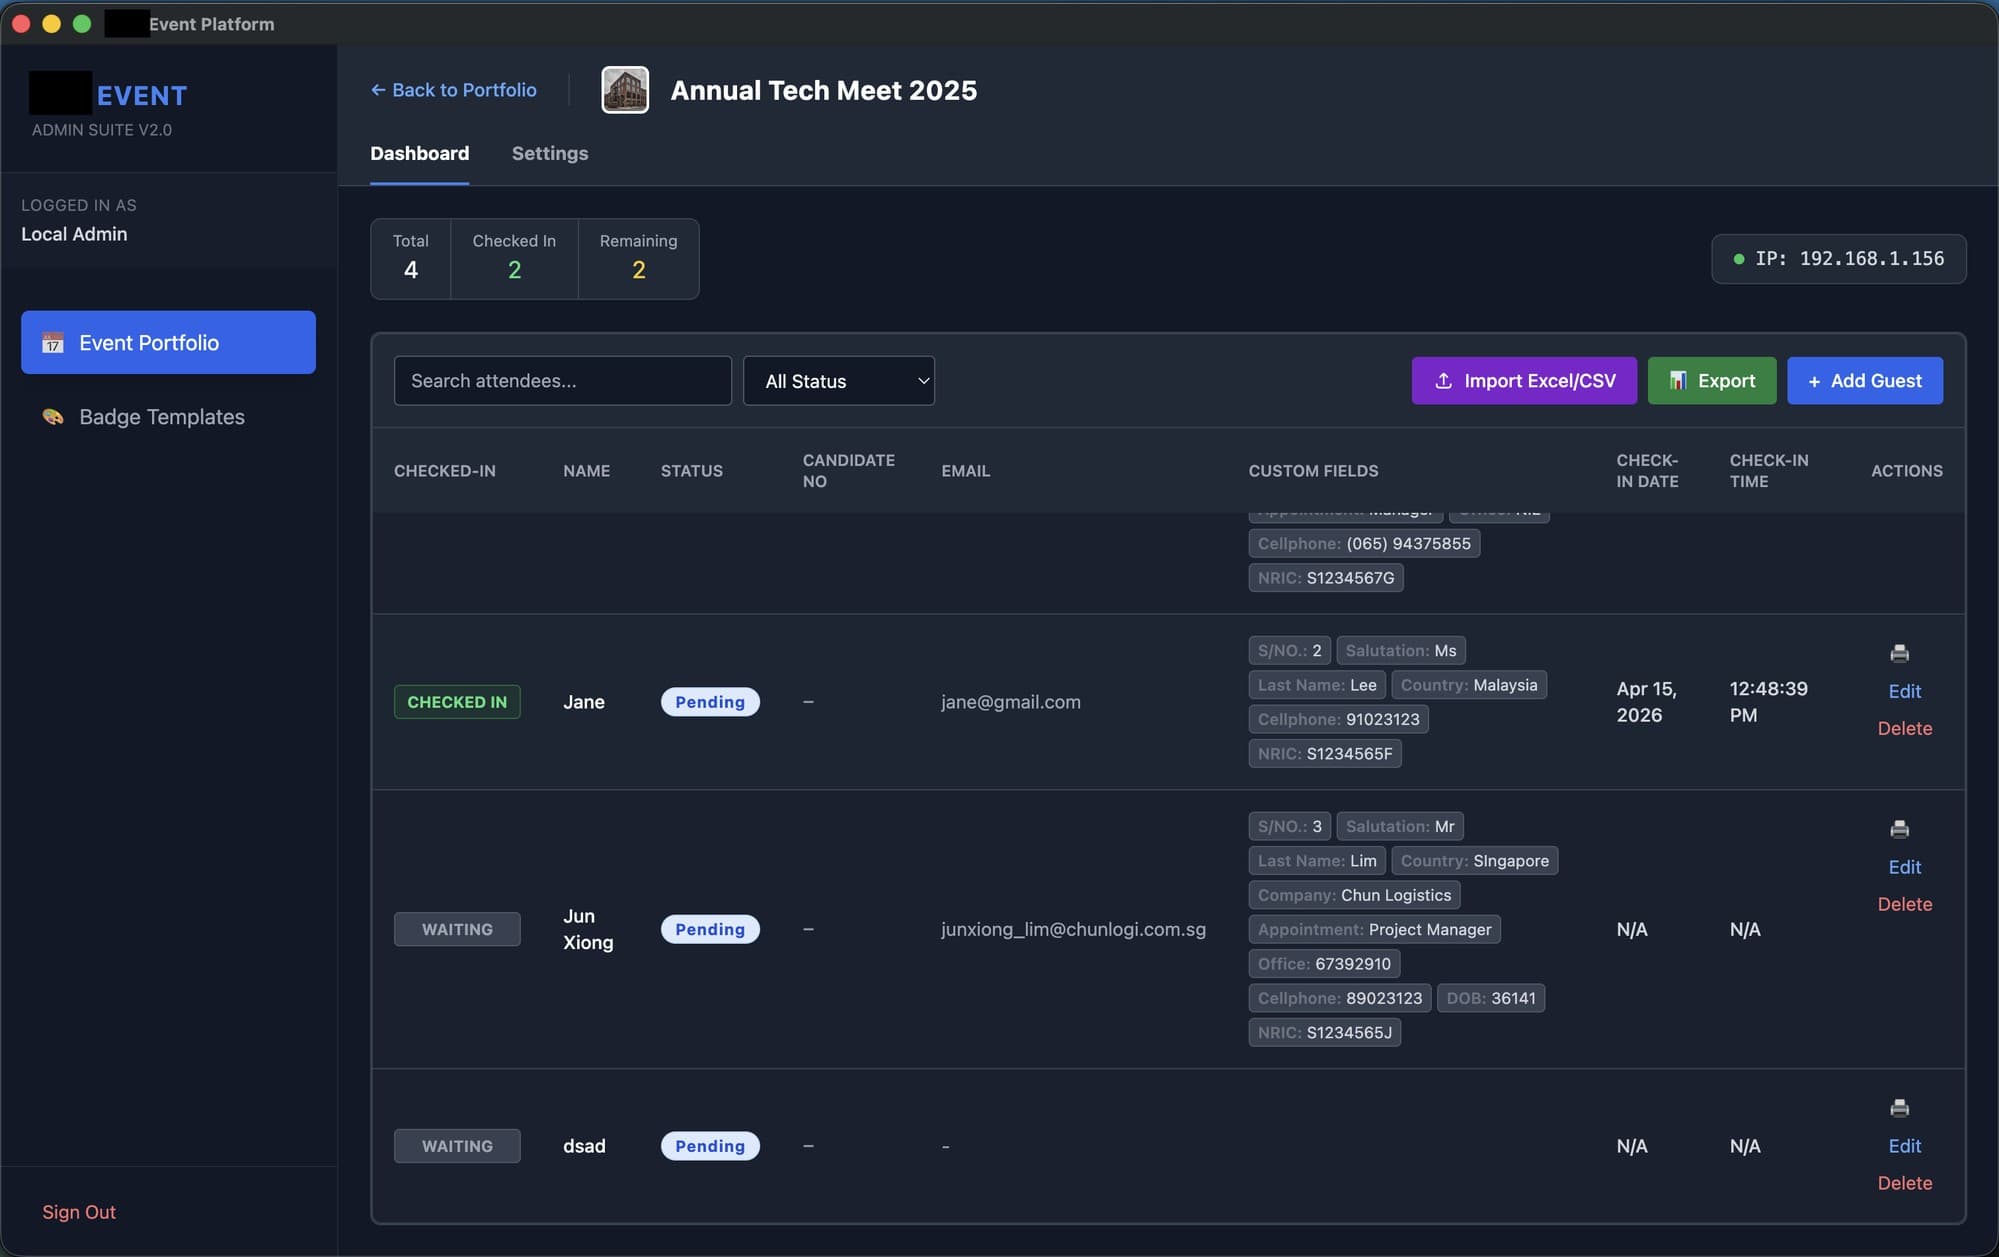Click Jane's check-in date Apr 15, 2026
The height and width of the screenshot is (1257, 1999).
[1646, 702]
